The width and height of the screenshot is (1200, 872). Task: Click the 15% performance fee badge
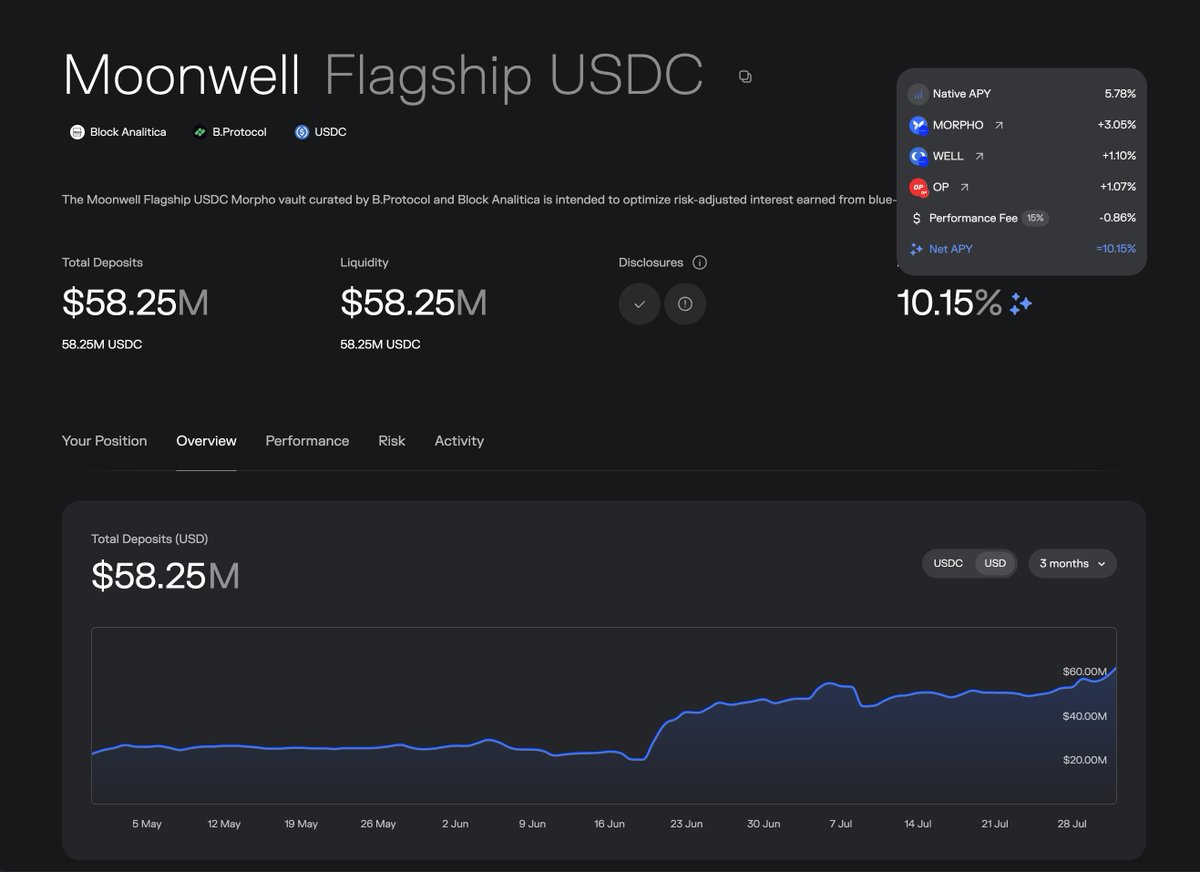coord(1035,218)
